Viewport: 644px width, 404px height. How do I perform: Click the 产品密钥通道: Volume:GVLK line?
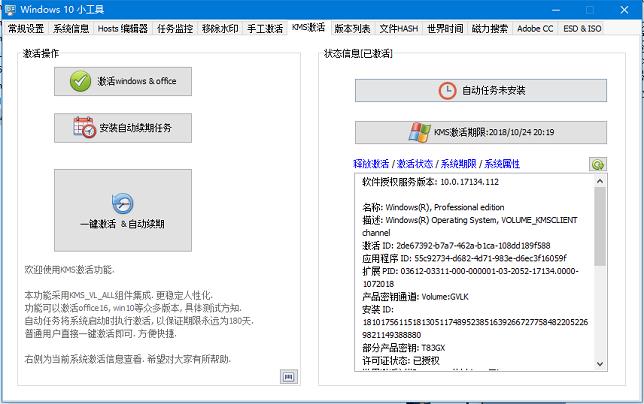pos(415,297)
